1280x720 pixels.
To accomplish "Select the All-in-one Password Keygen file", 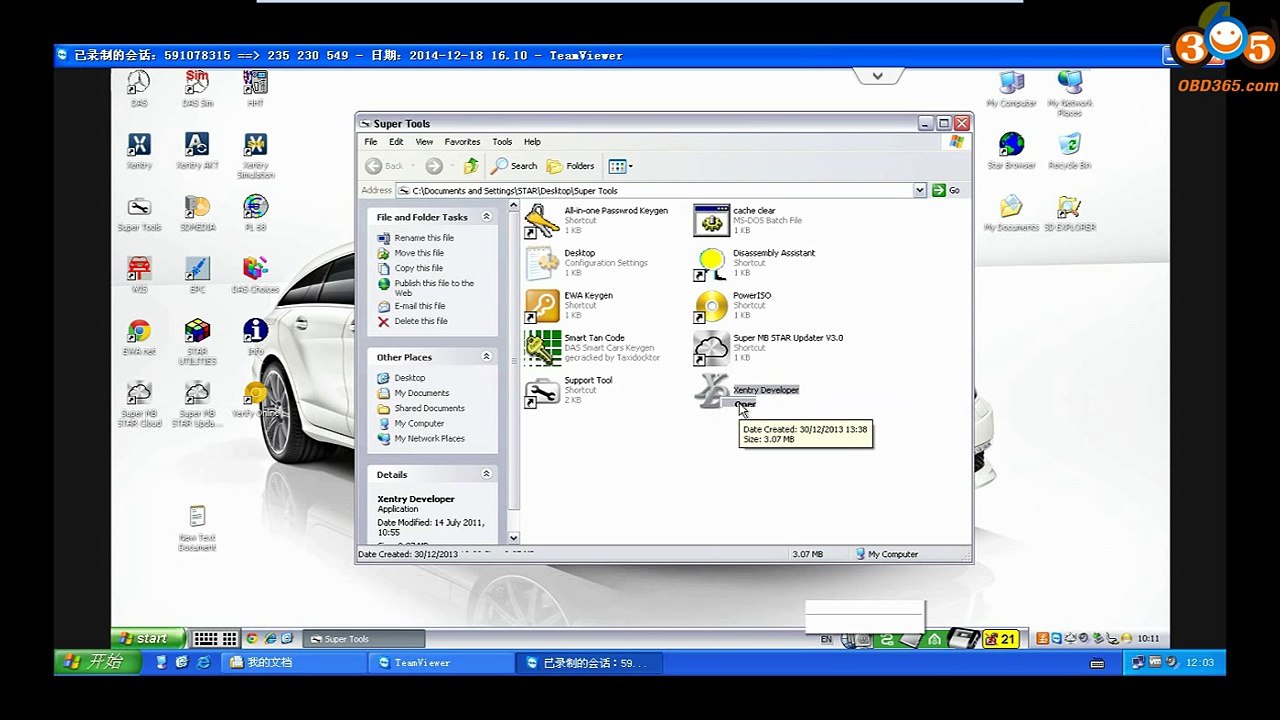I will click(597, 220).
